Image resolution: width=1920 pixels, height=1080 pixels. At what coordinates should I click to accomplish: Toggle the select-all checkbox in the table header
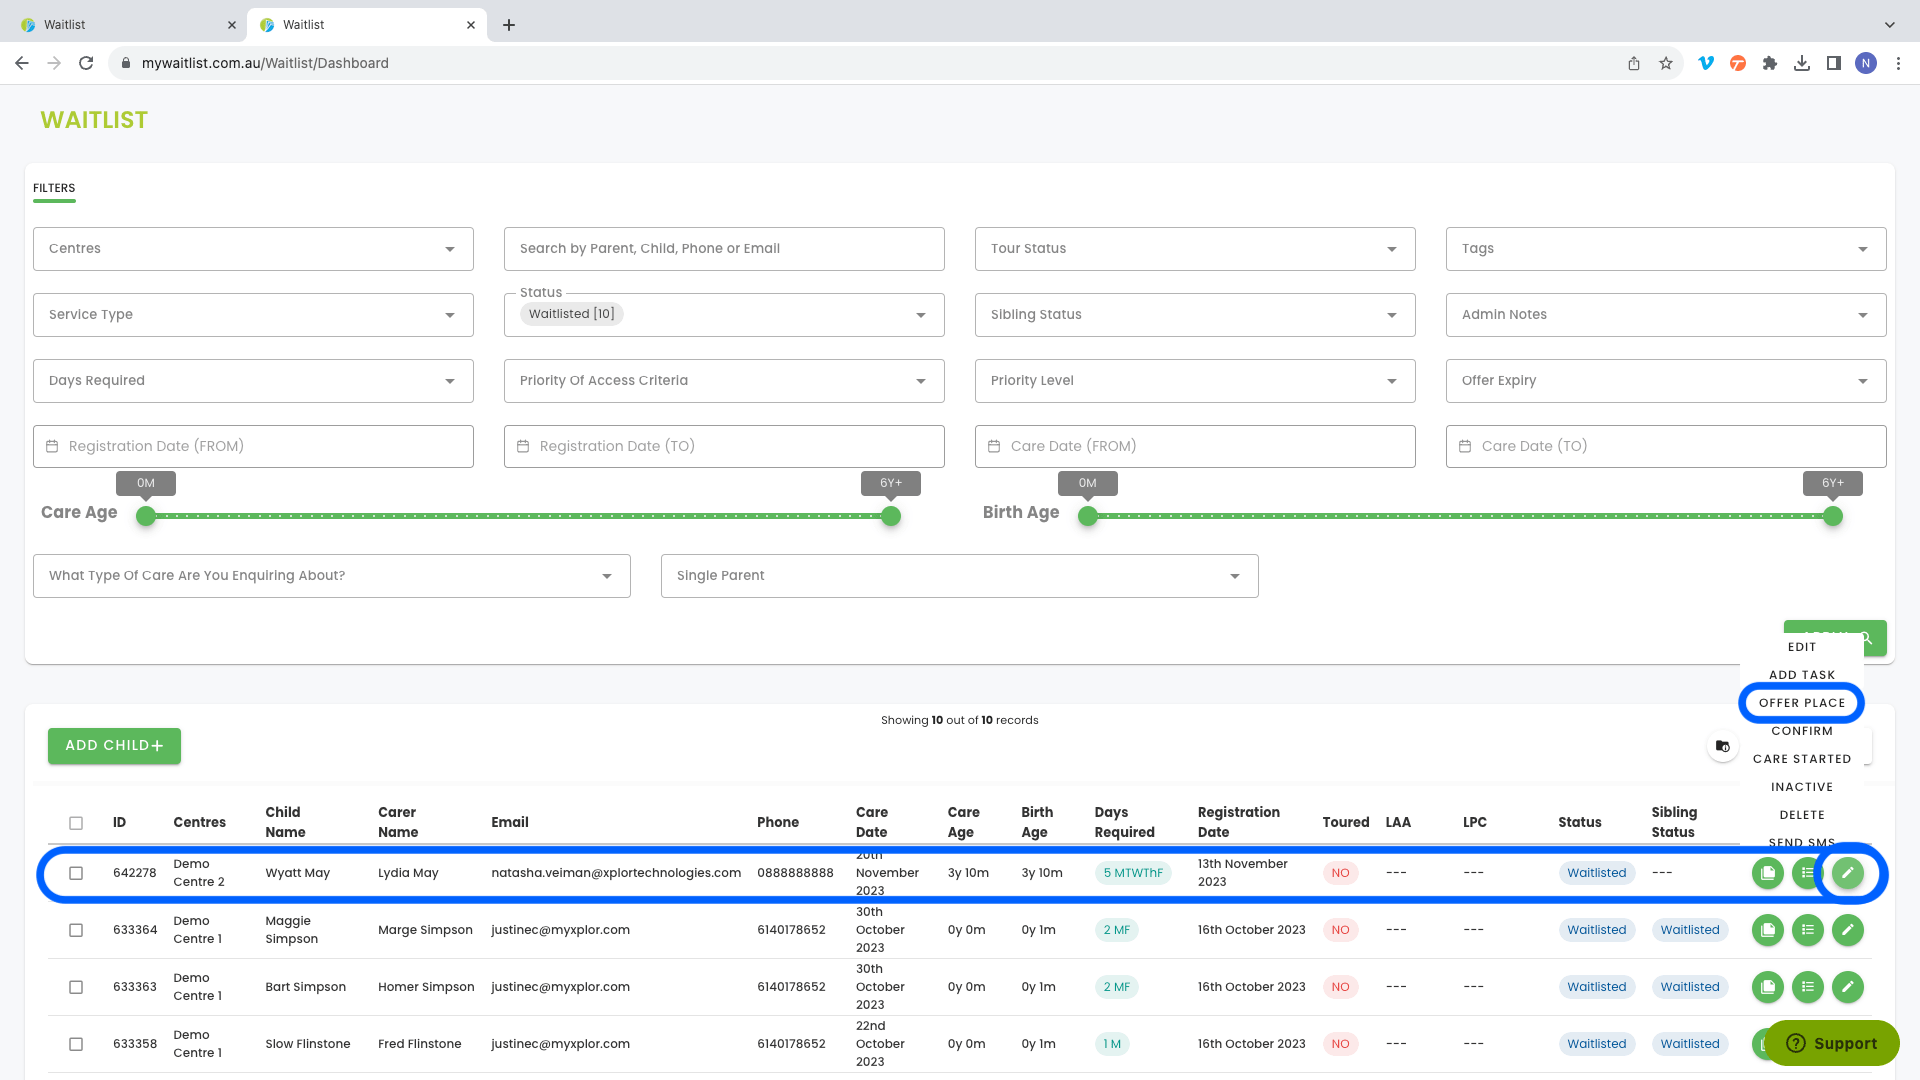pyautogui.click(x=76, y=823)
